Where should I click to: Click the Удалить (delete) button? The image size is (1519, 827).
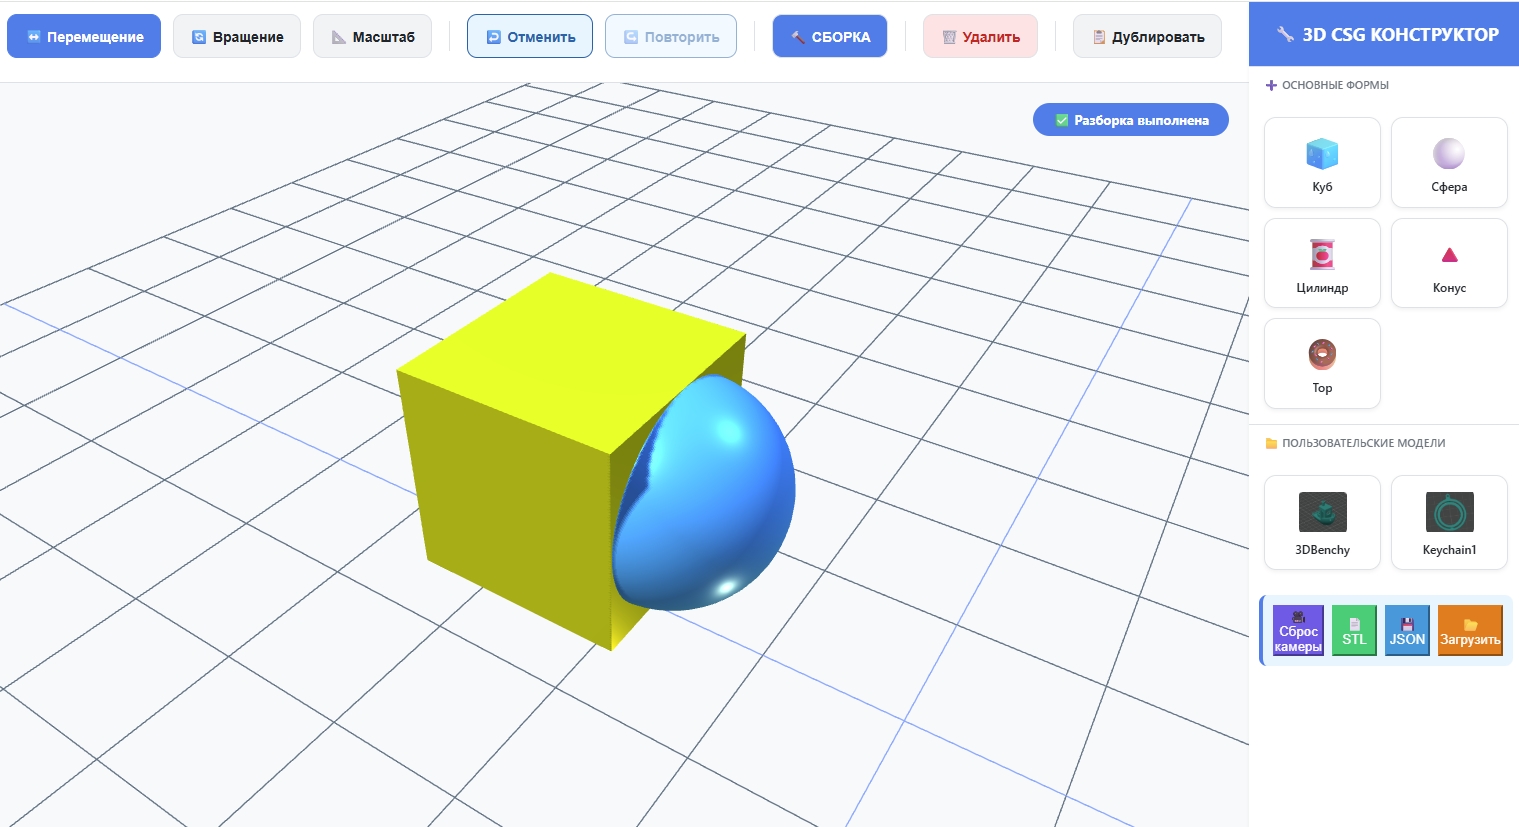click(980, 37)
